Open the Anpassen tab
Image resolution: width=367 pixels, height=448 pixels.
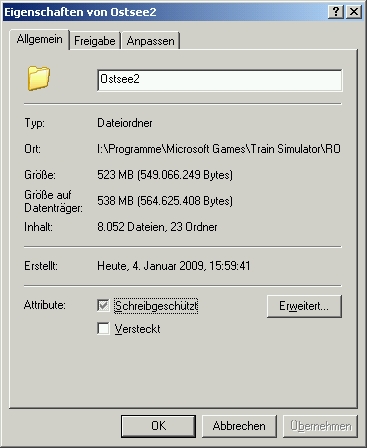(x=150, y=41)
